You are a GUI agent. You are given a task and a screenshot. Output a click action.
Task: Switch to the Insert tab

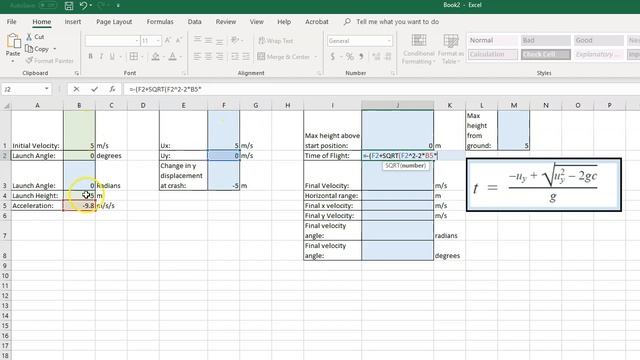pyautogui.click(x=73, y=22)
